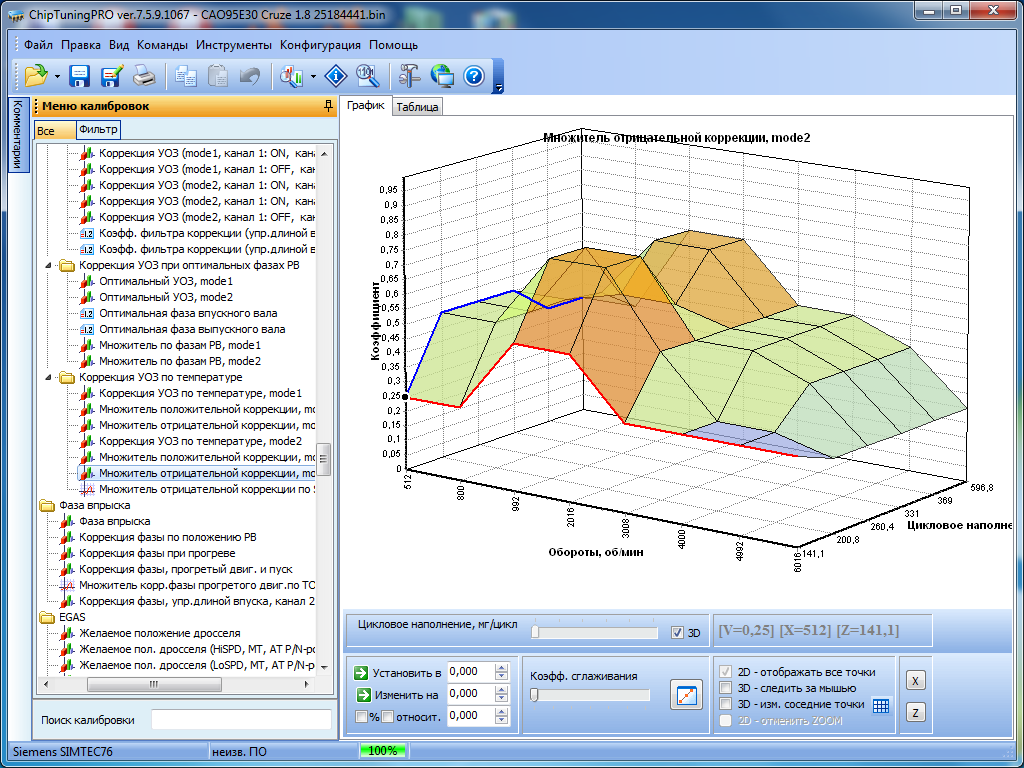Click the smoothing graph button
Viewport: 1024px width, 768px height.
click(687, 695)
